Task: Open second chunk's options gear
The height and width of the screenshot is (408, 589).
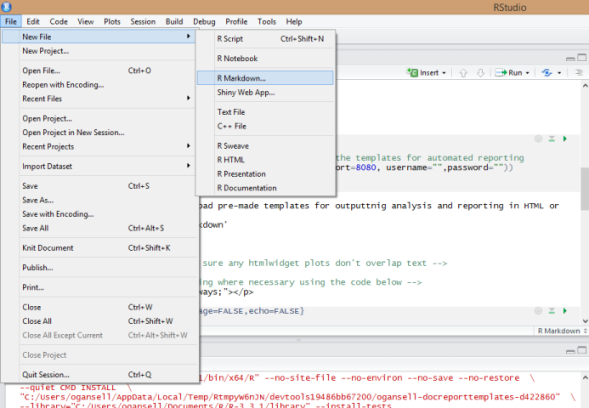Action: 538,311
